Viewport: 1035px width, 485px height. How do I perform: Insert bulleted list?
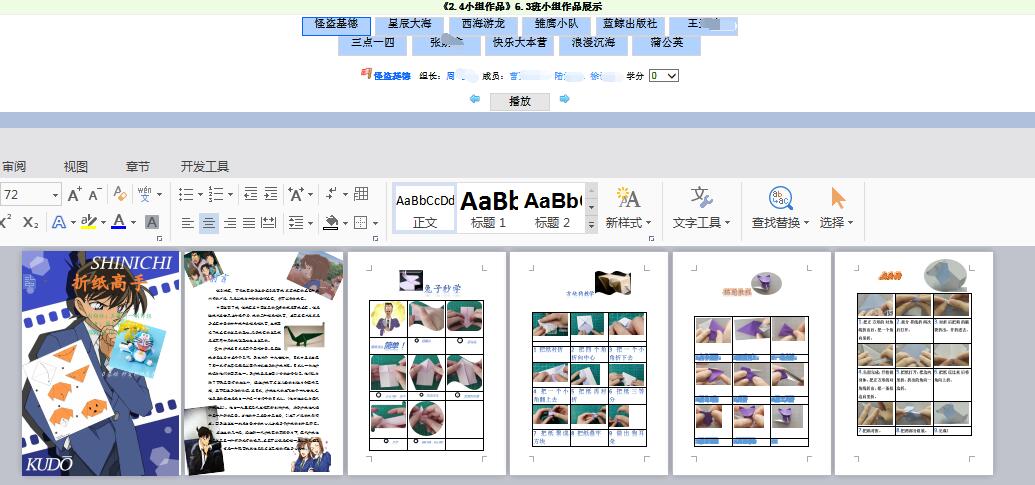pyautogui.click(x=185, y=195)
